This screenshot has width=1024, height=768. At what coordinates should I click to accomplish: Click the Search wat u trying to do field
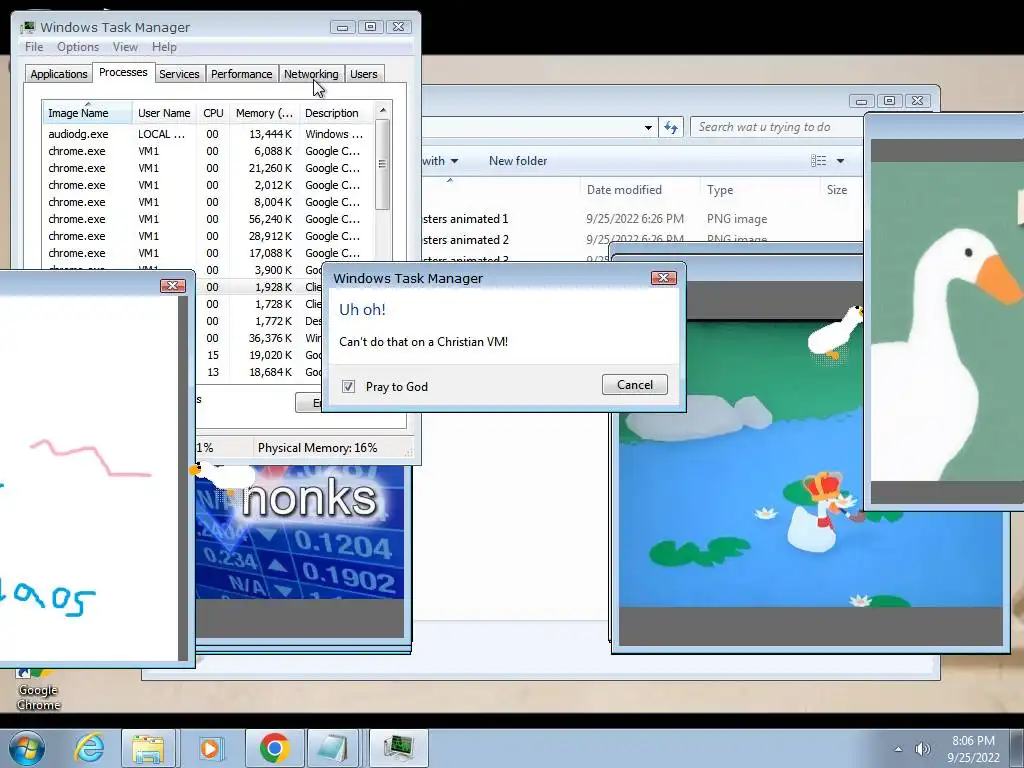tap(777, 127)
